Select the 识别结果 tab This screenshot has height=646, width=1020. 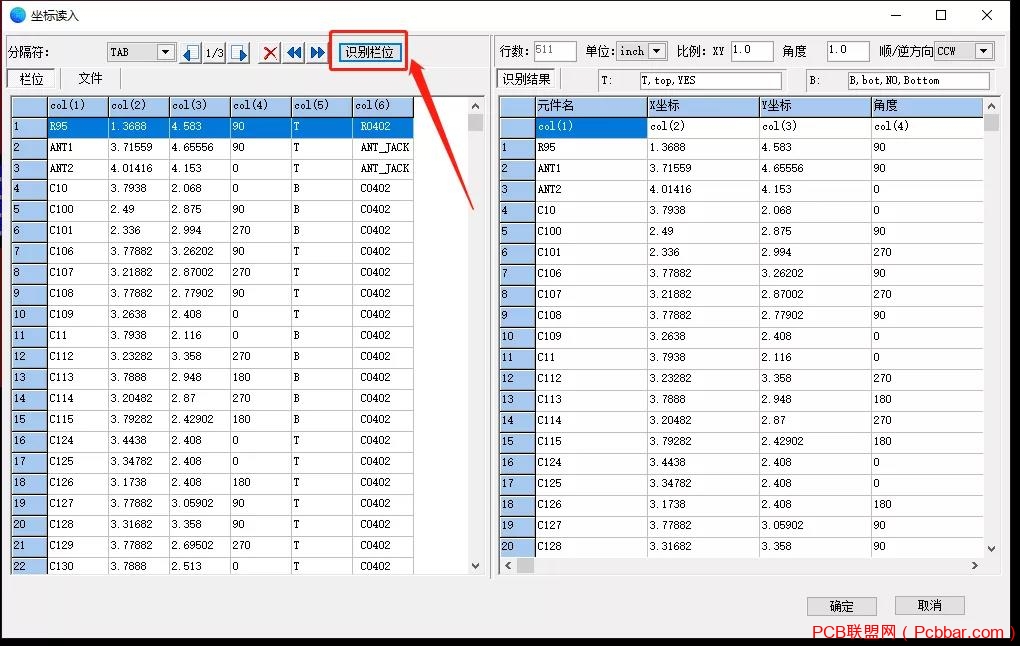click(x=526, y=79)
